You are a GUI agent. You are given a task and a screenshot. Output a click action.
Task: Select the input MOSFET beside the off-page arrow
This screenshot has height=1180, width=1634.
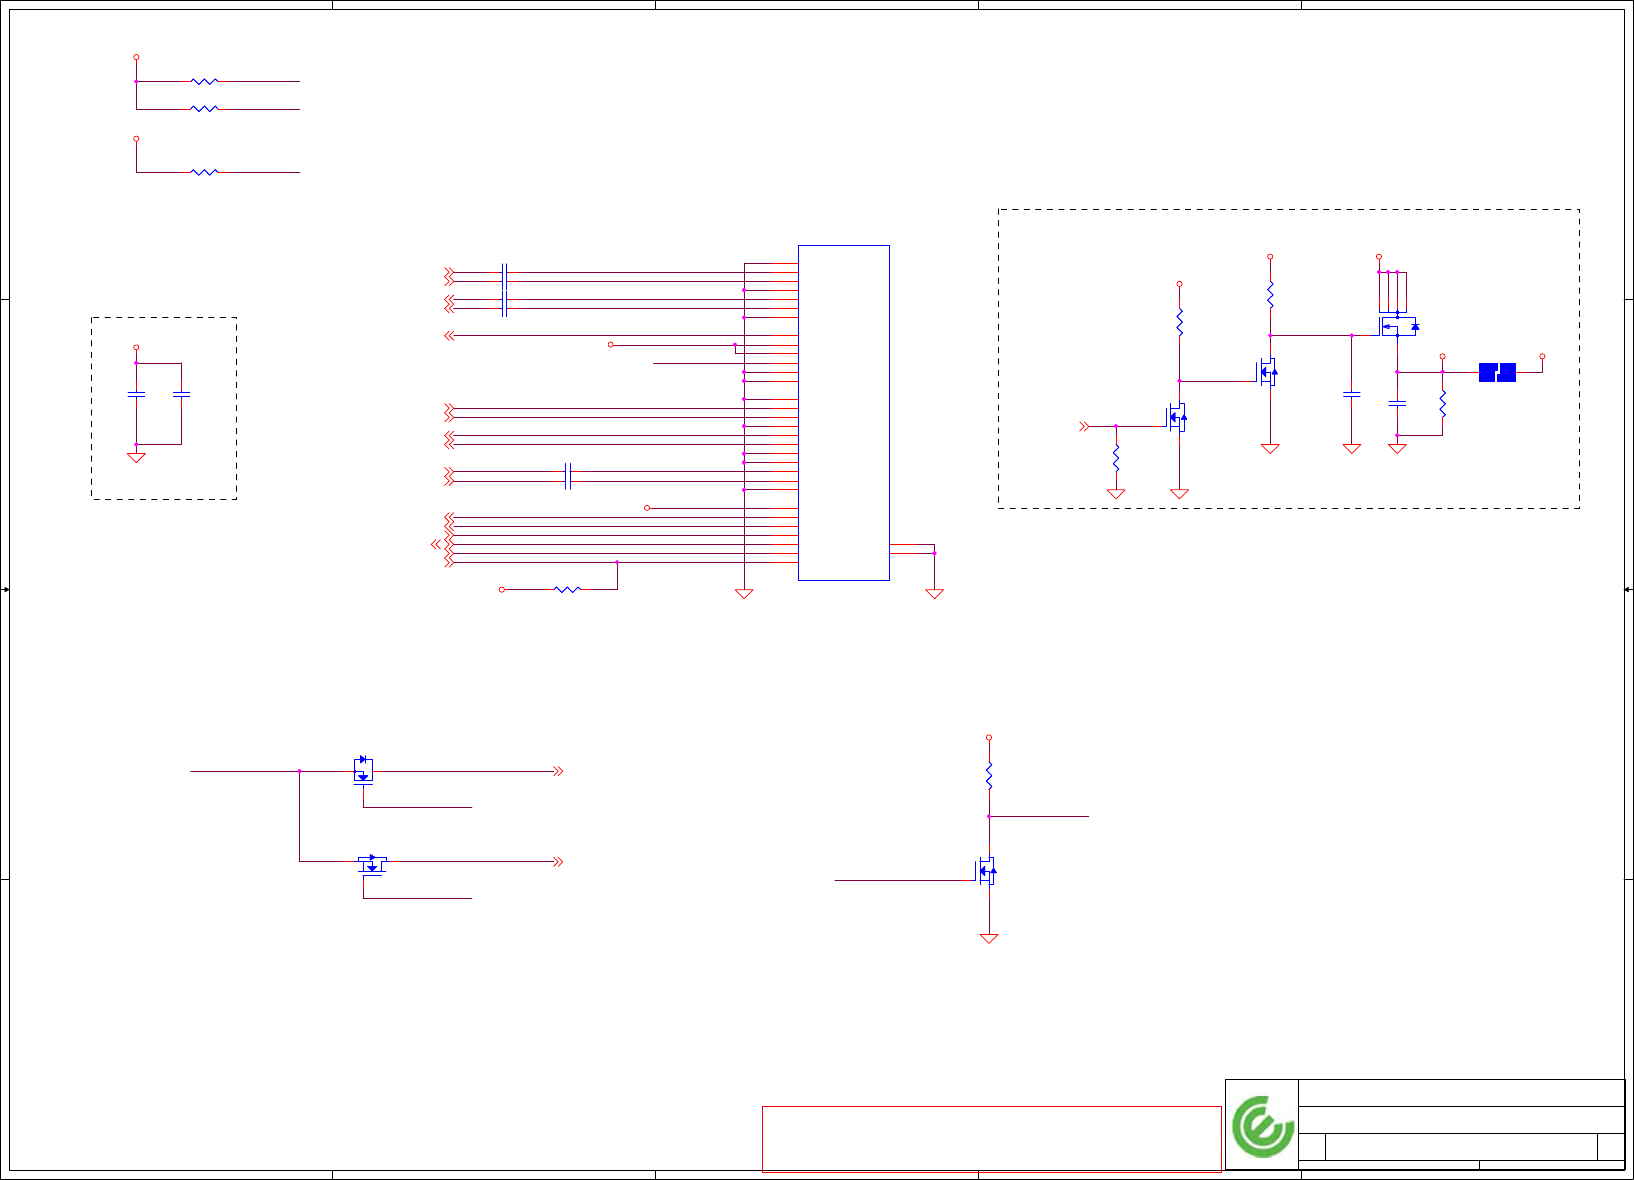pos(1177,417)
